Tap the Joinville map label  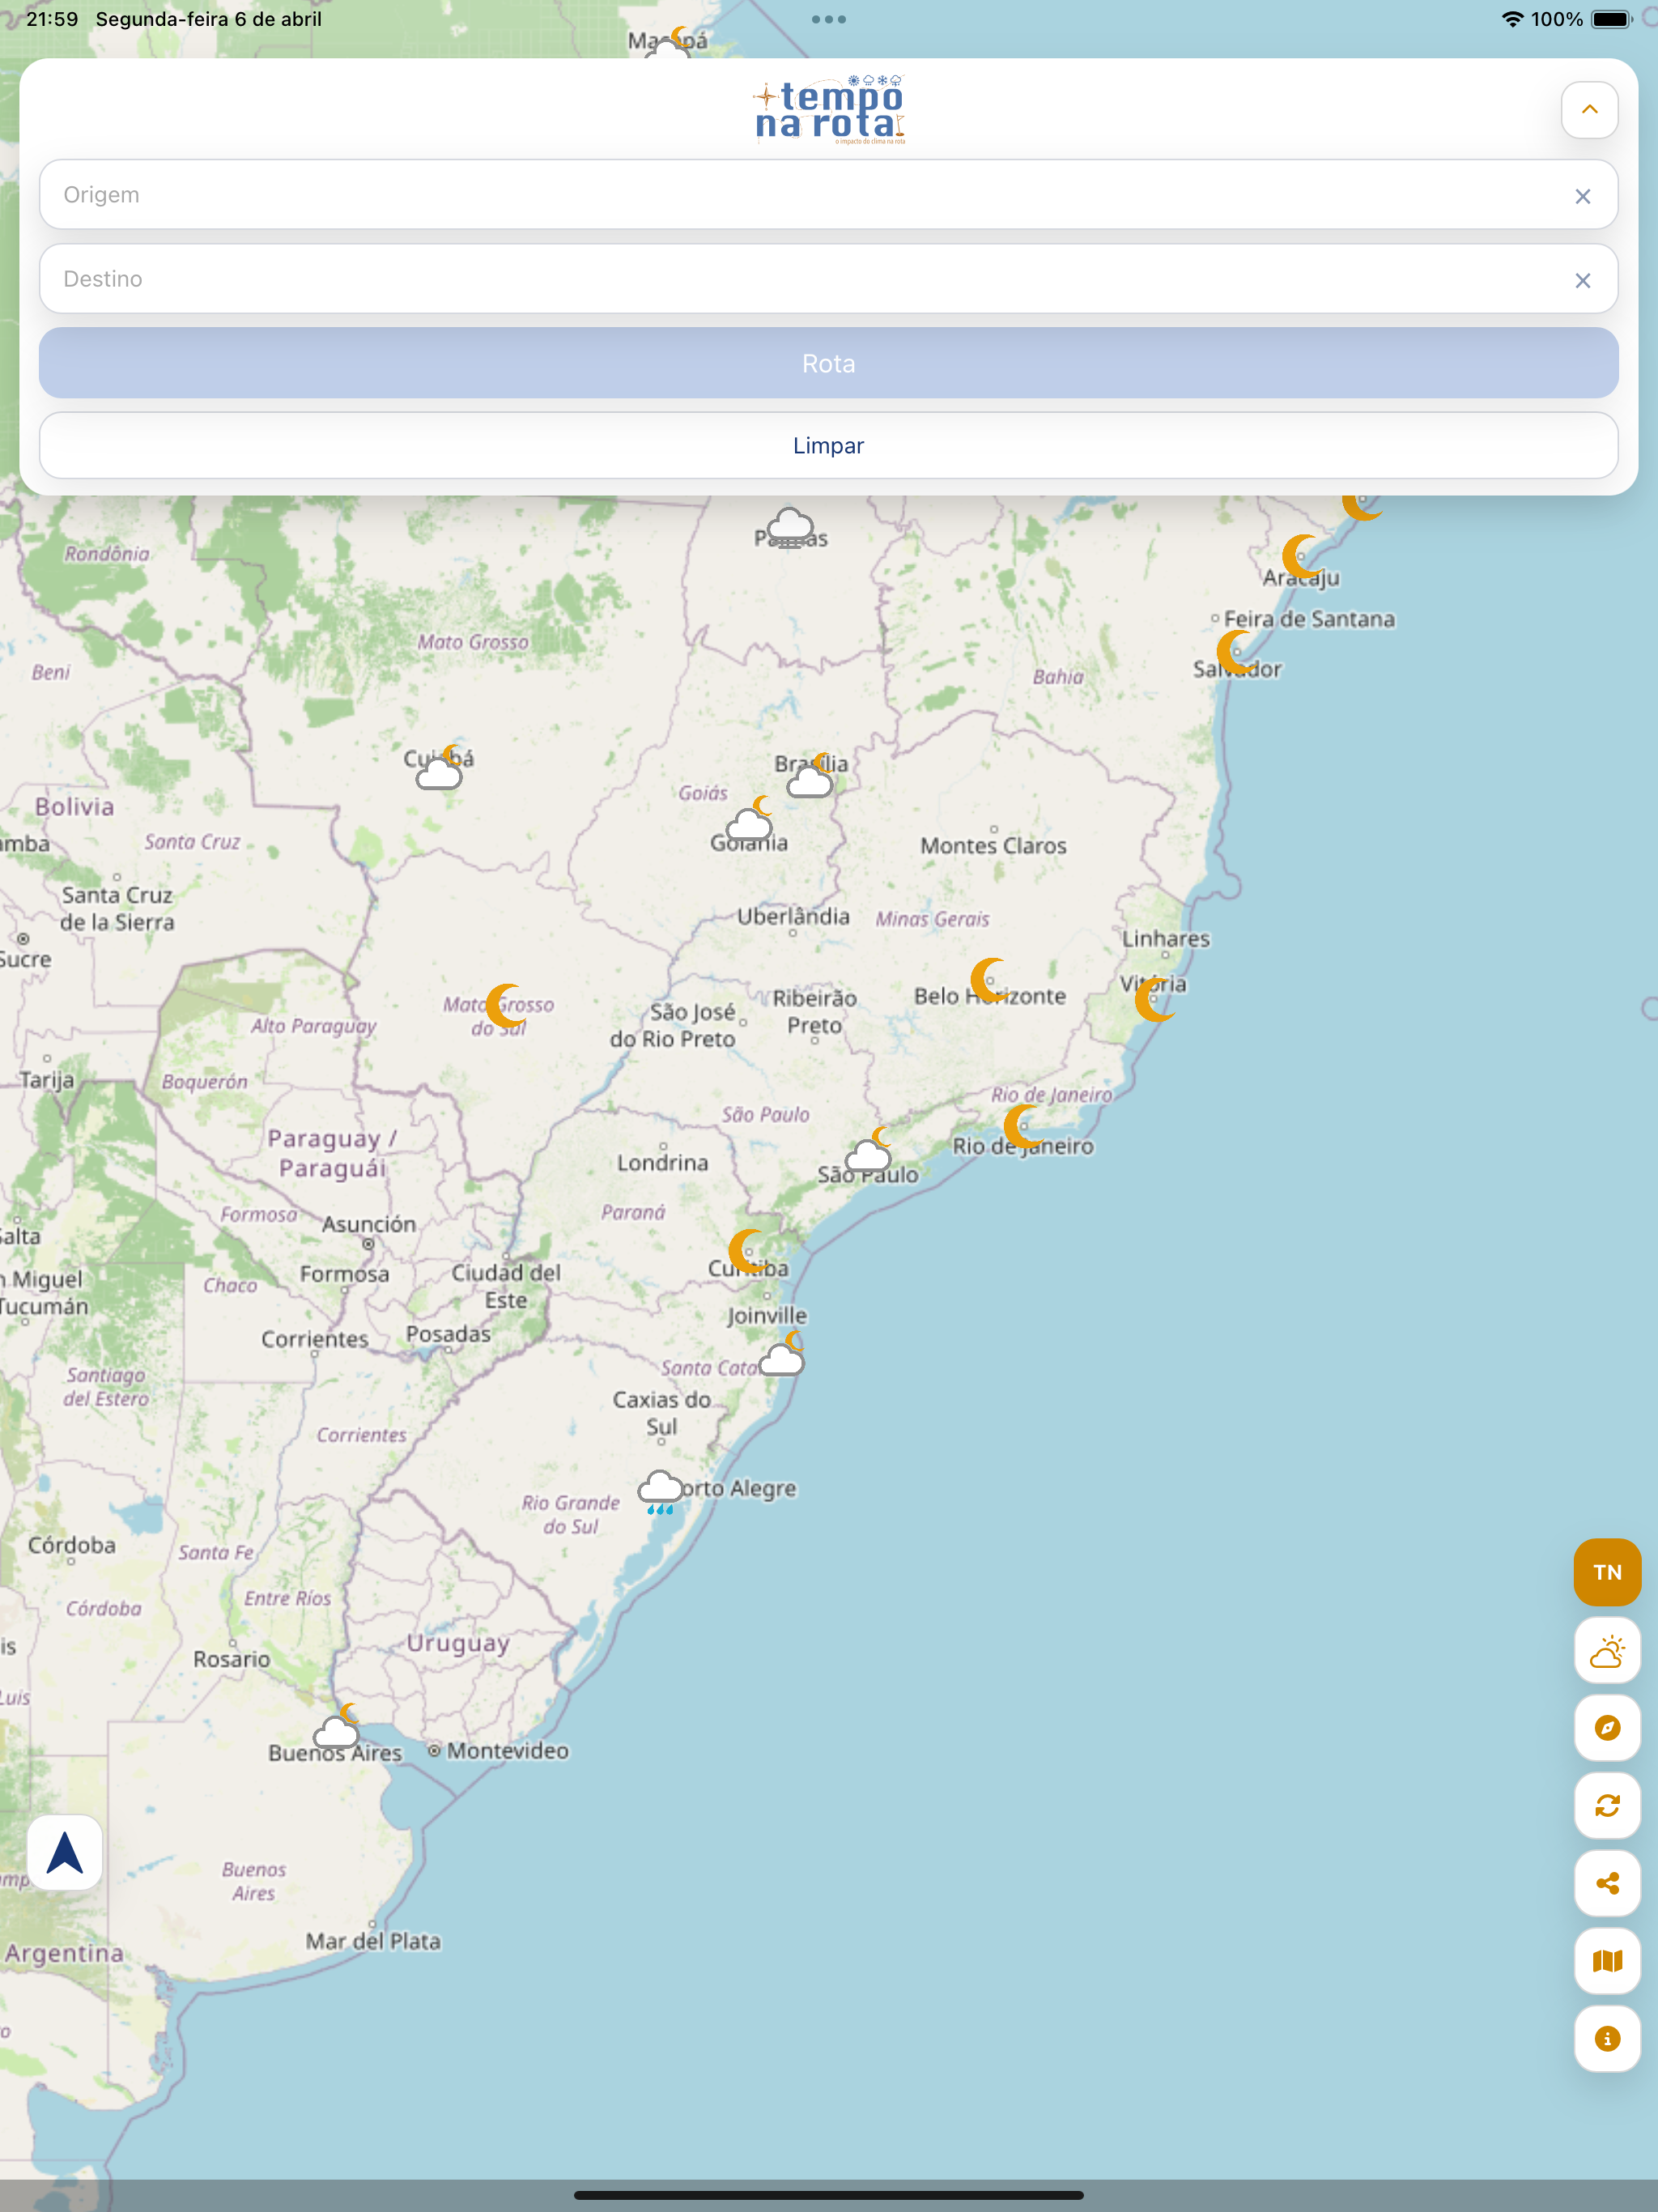pos(767,1315)
